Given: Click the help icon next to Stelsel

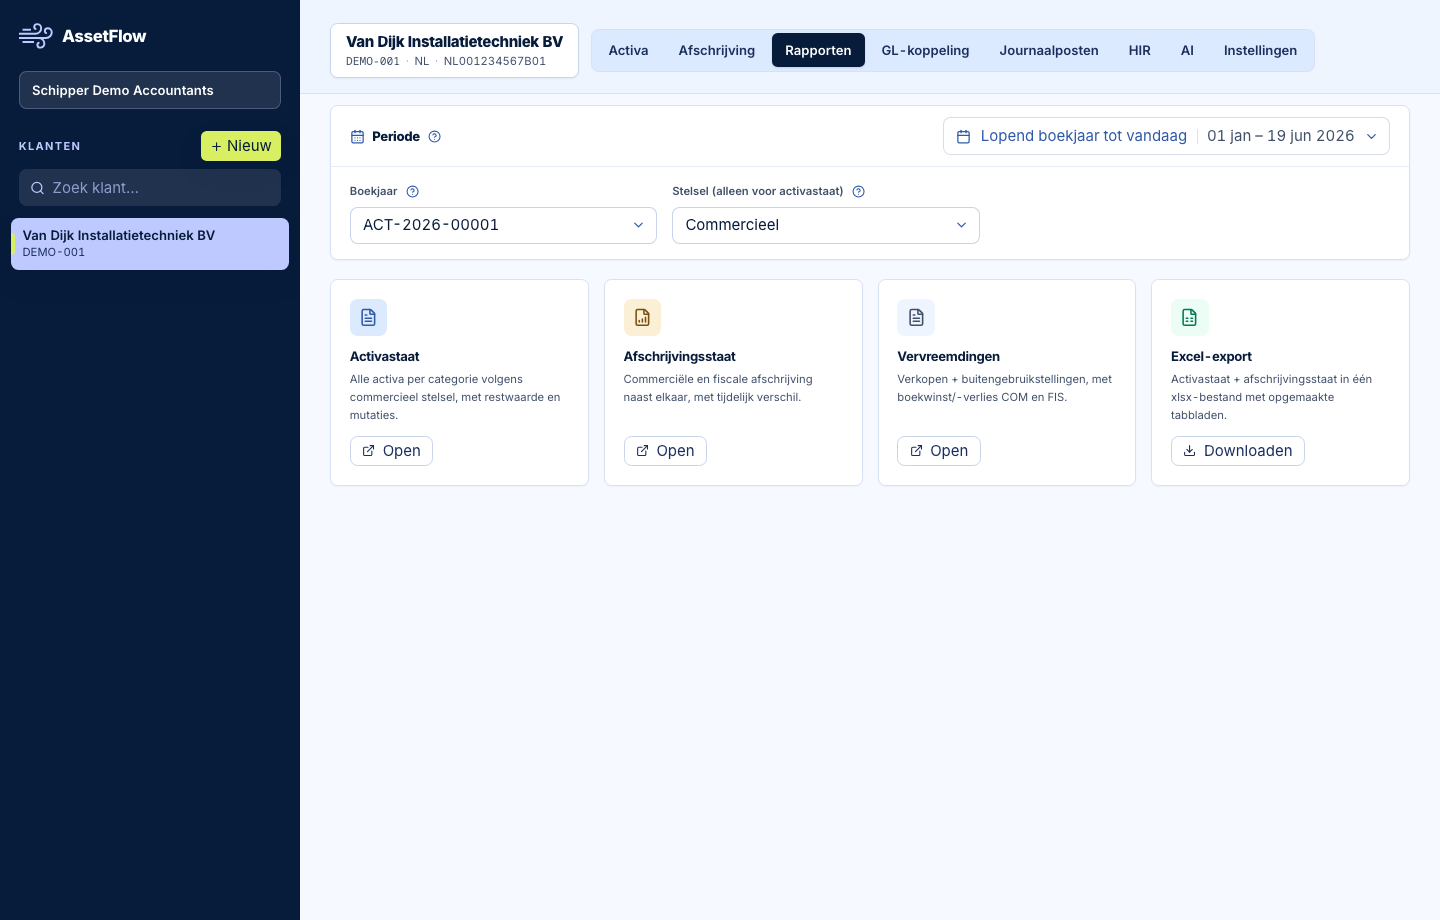Looking at the screenshot, I should [858, 191].
